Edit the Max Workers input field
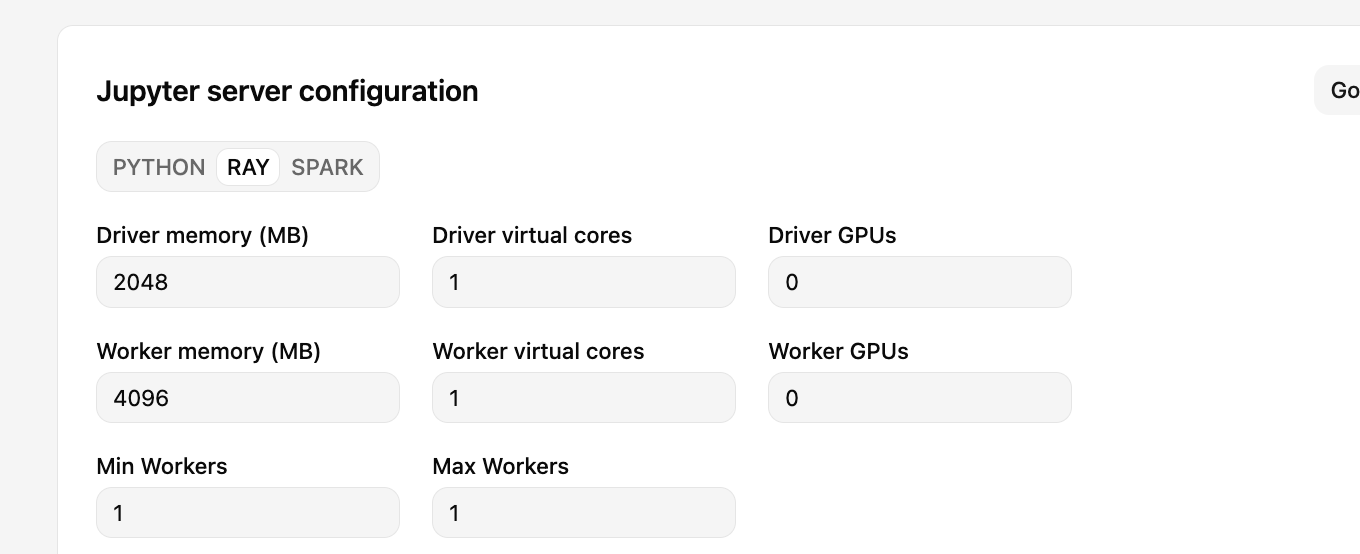Screen dimensions: 1360x554 tap(584, 513)
